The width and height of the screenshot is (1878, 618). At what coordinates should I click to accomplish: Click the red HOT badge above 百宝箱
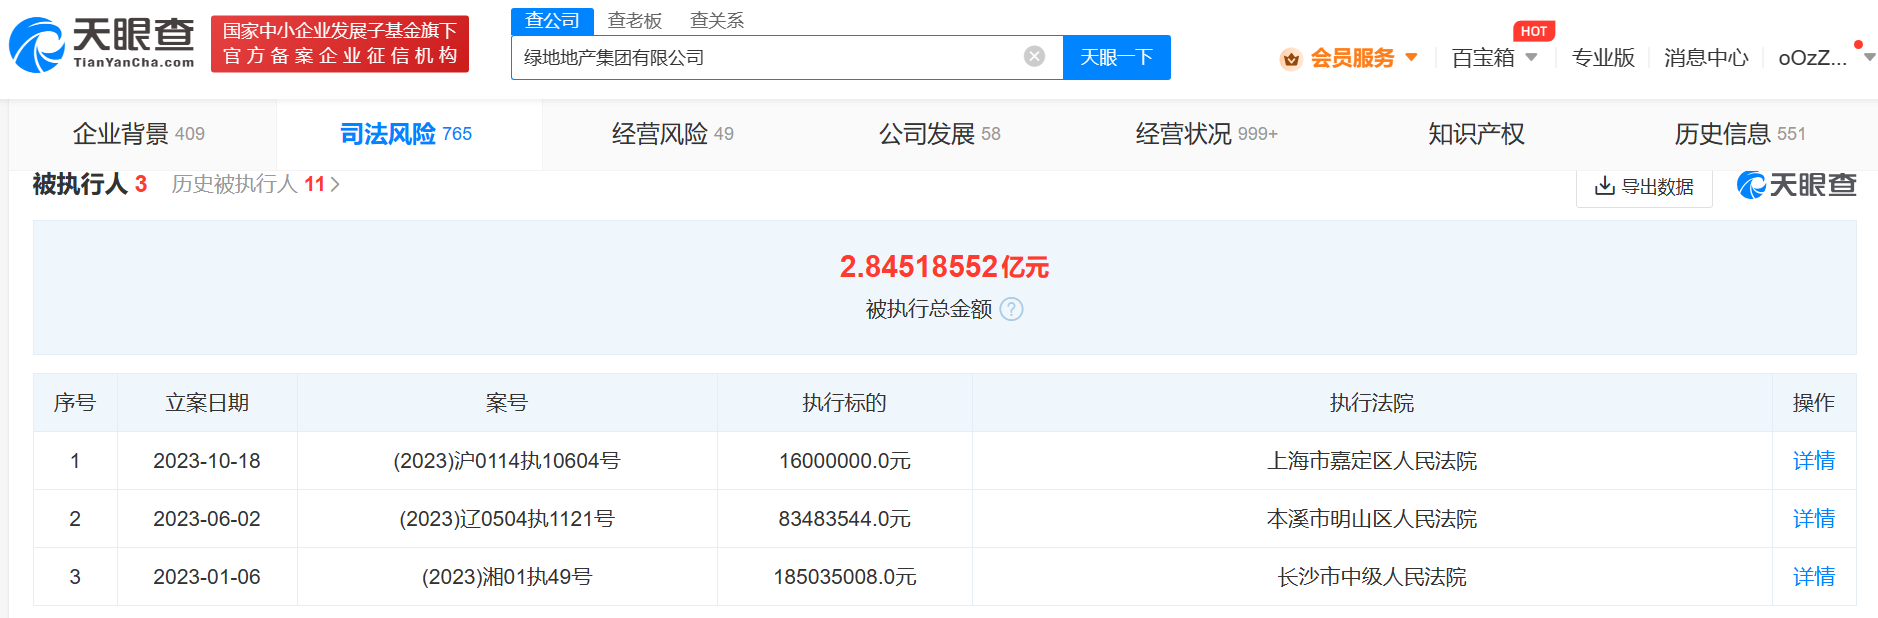1534,31
